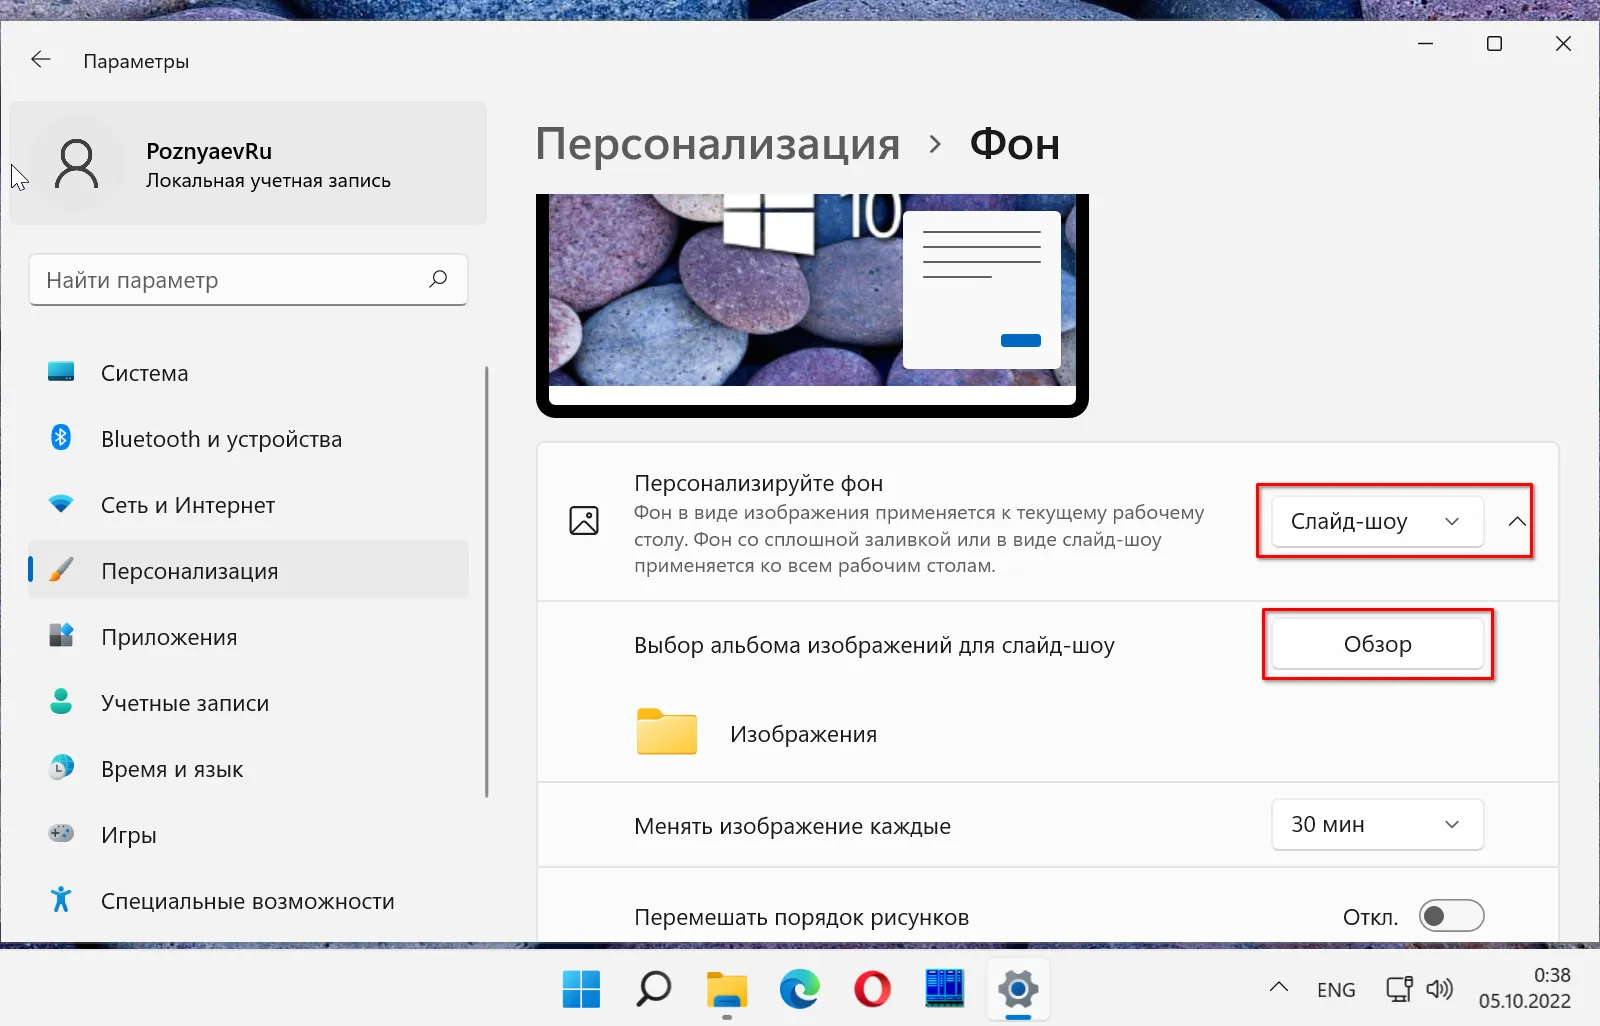
Task: Open Приложения category
Action: point(248,637)
